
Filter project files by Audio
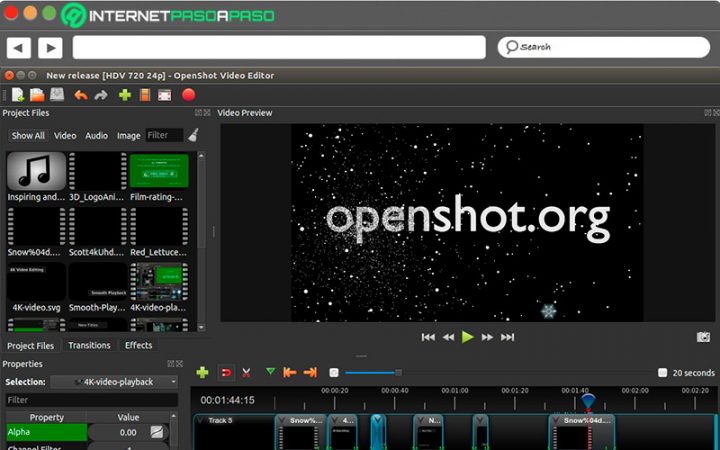click(96, 135)
